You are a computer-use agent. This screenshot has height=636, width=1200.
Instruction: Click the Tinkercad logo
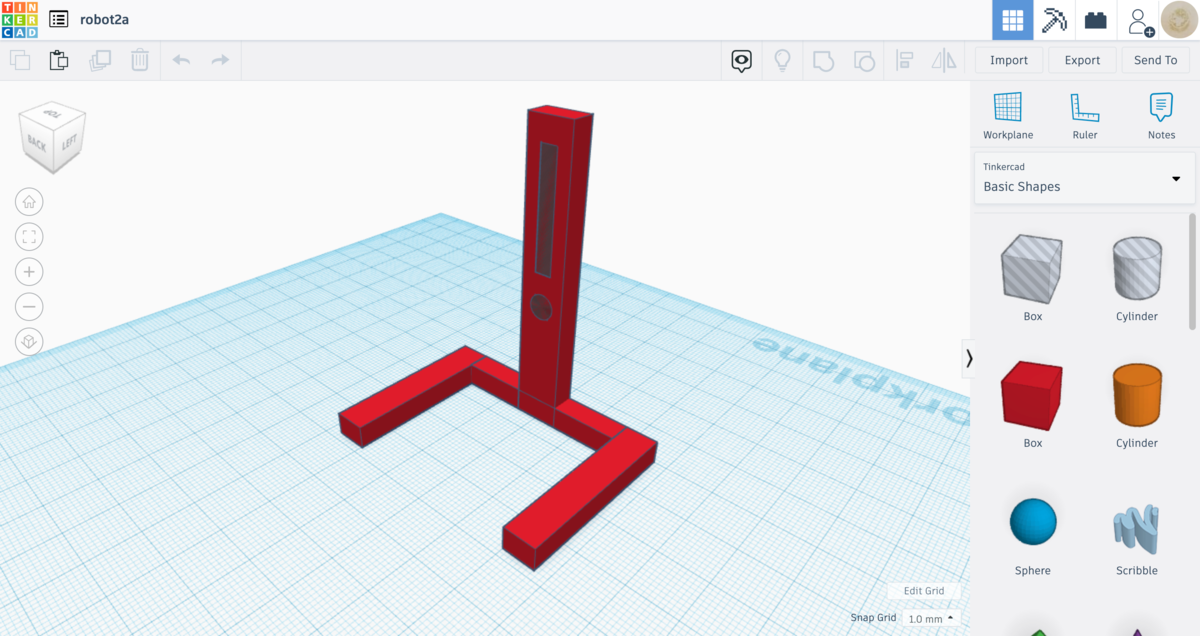19,19
